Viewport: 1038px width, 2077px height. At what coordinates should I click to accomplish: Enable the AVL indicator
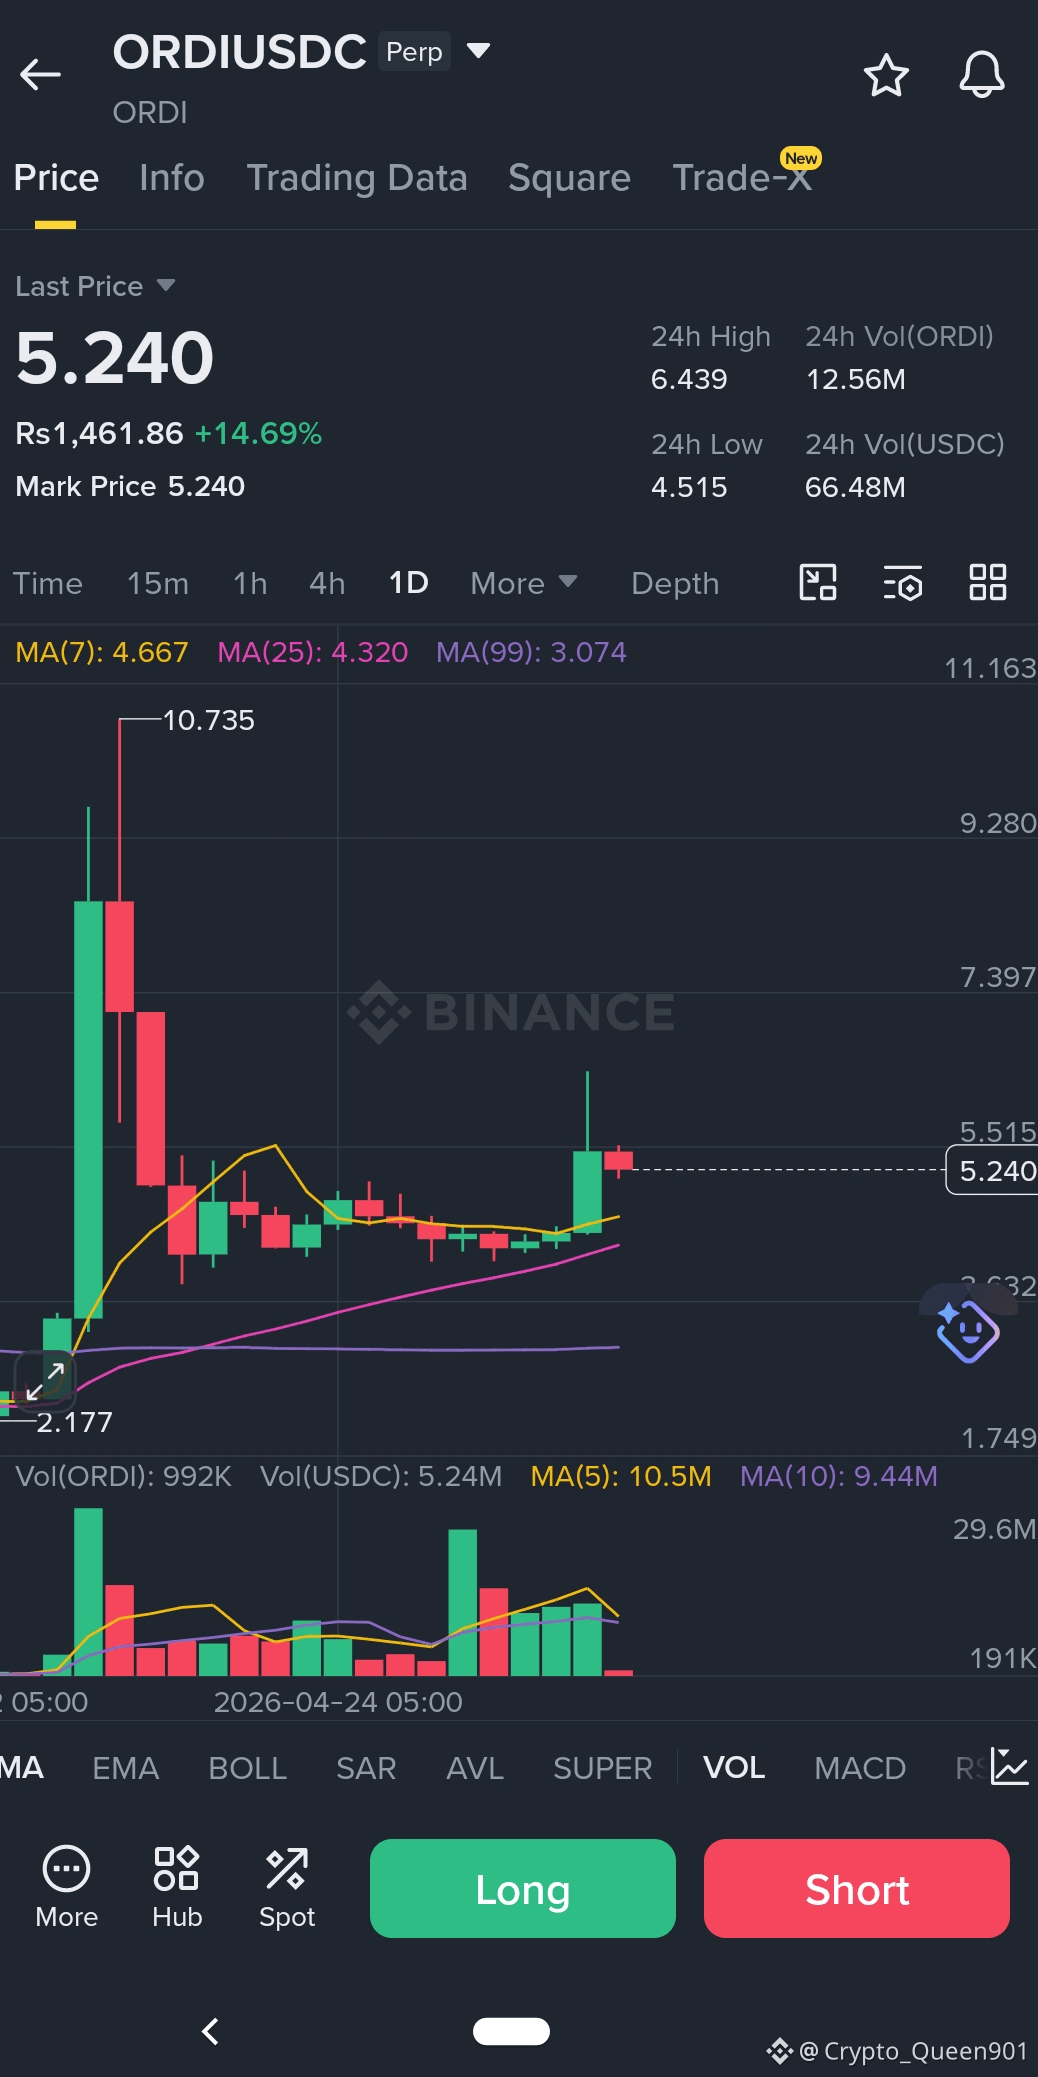(x=475, y=1768)
